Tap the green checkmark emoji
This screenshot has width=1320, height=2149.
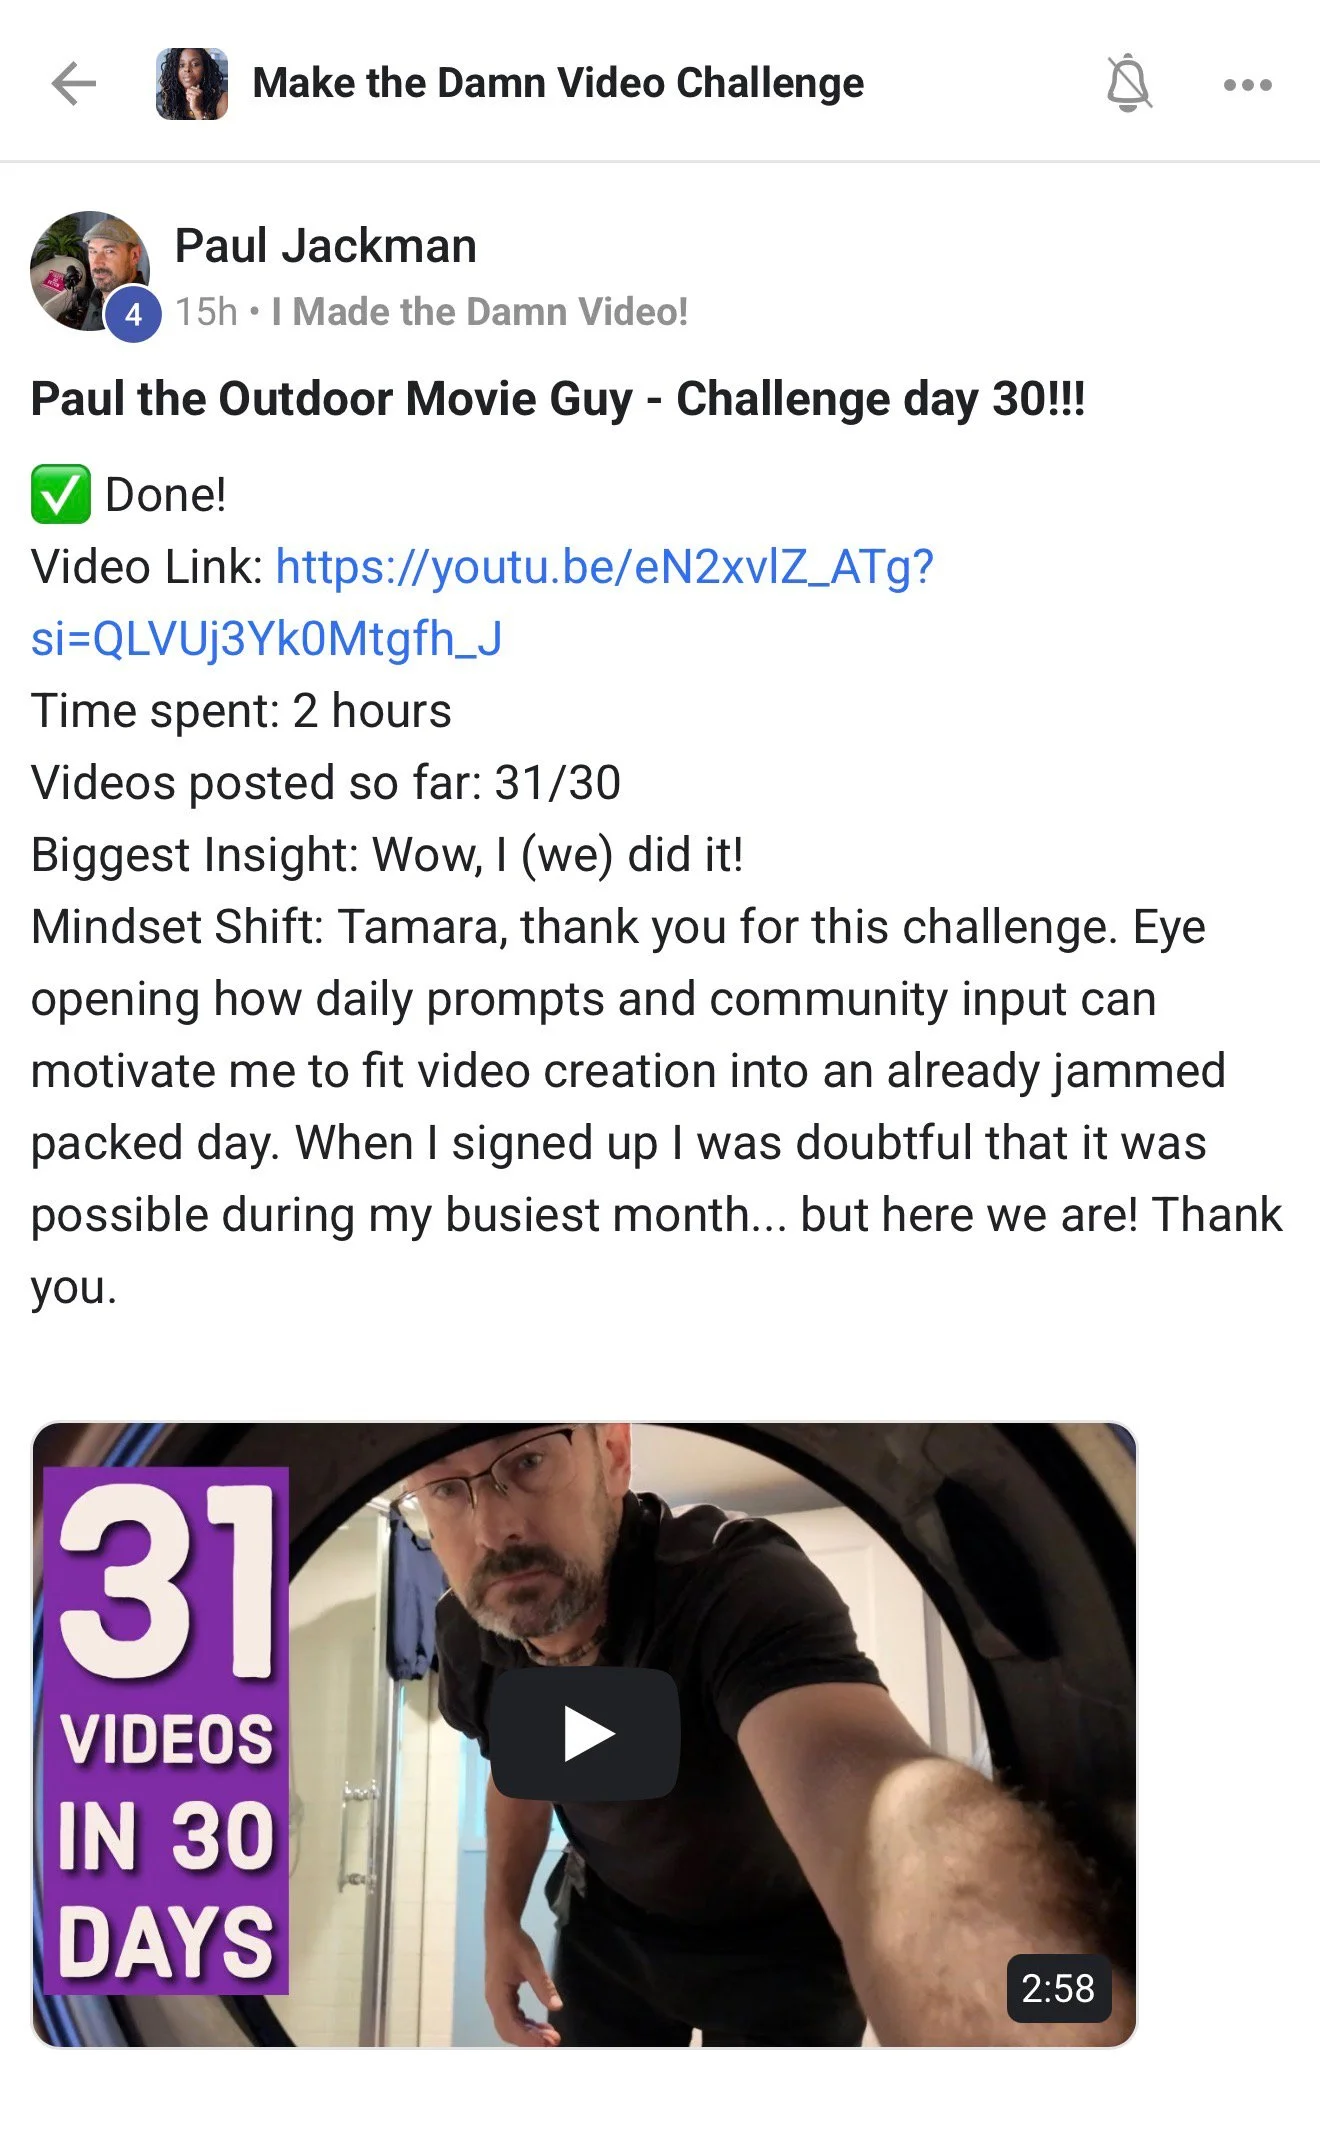point(61,494)
